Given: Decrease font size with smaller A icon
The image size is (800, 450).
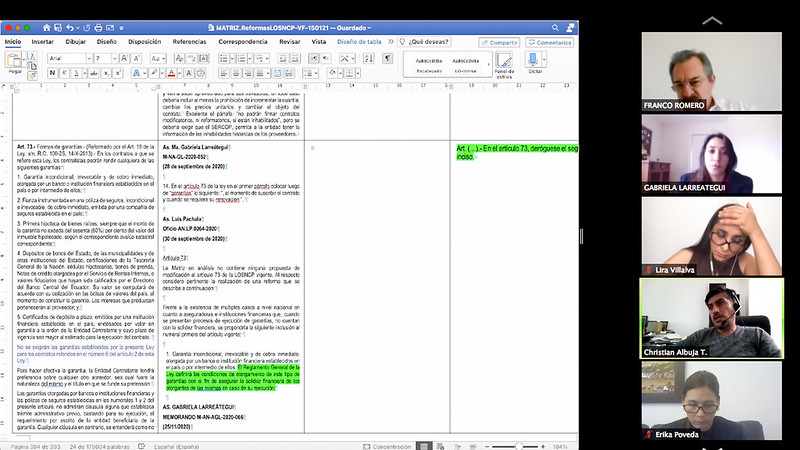Looking at the screenshot, I should [x=136, y=59].
